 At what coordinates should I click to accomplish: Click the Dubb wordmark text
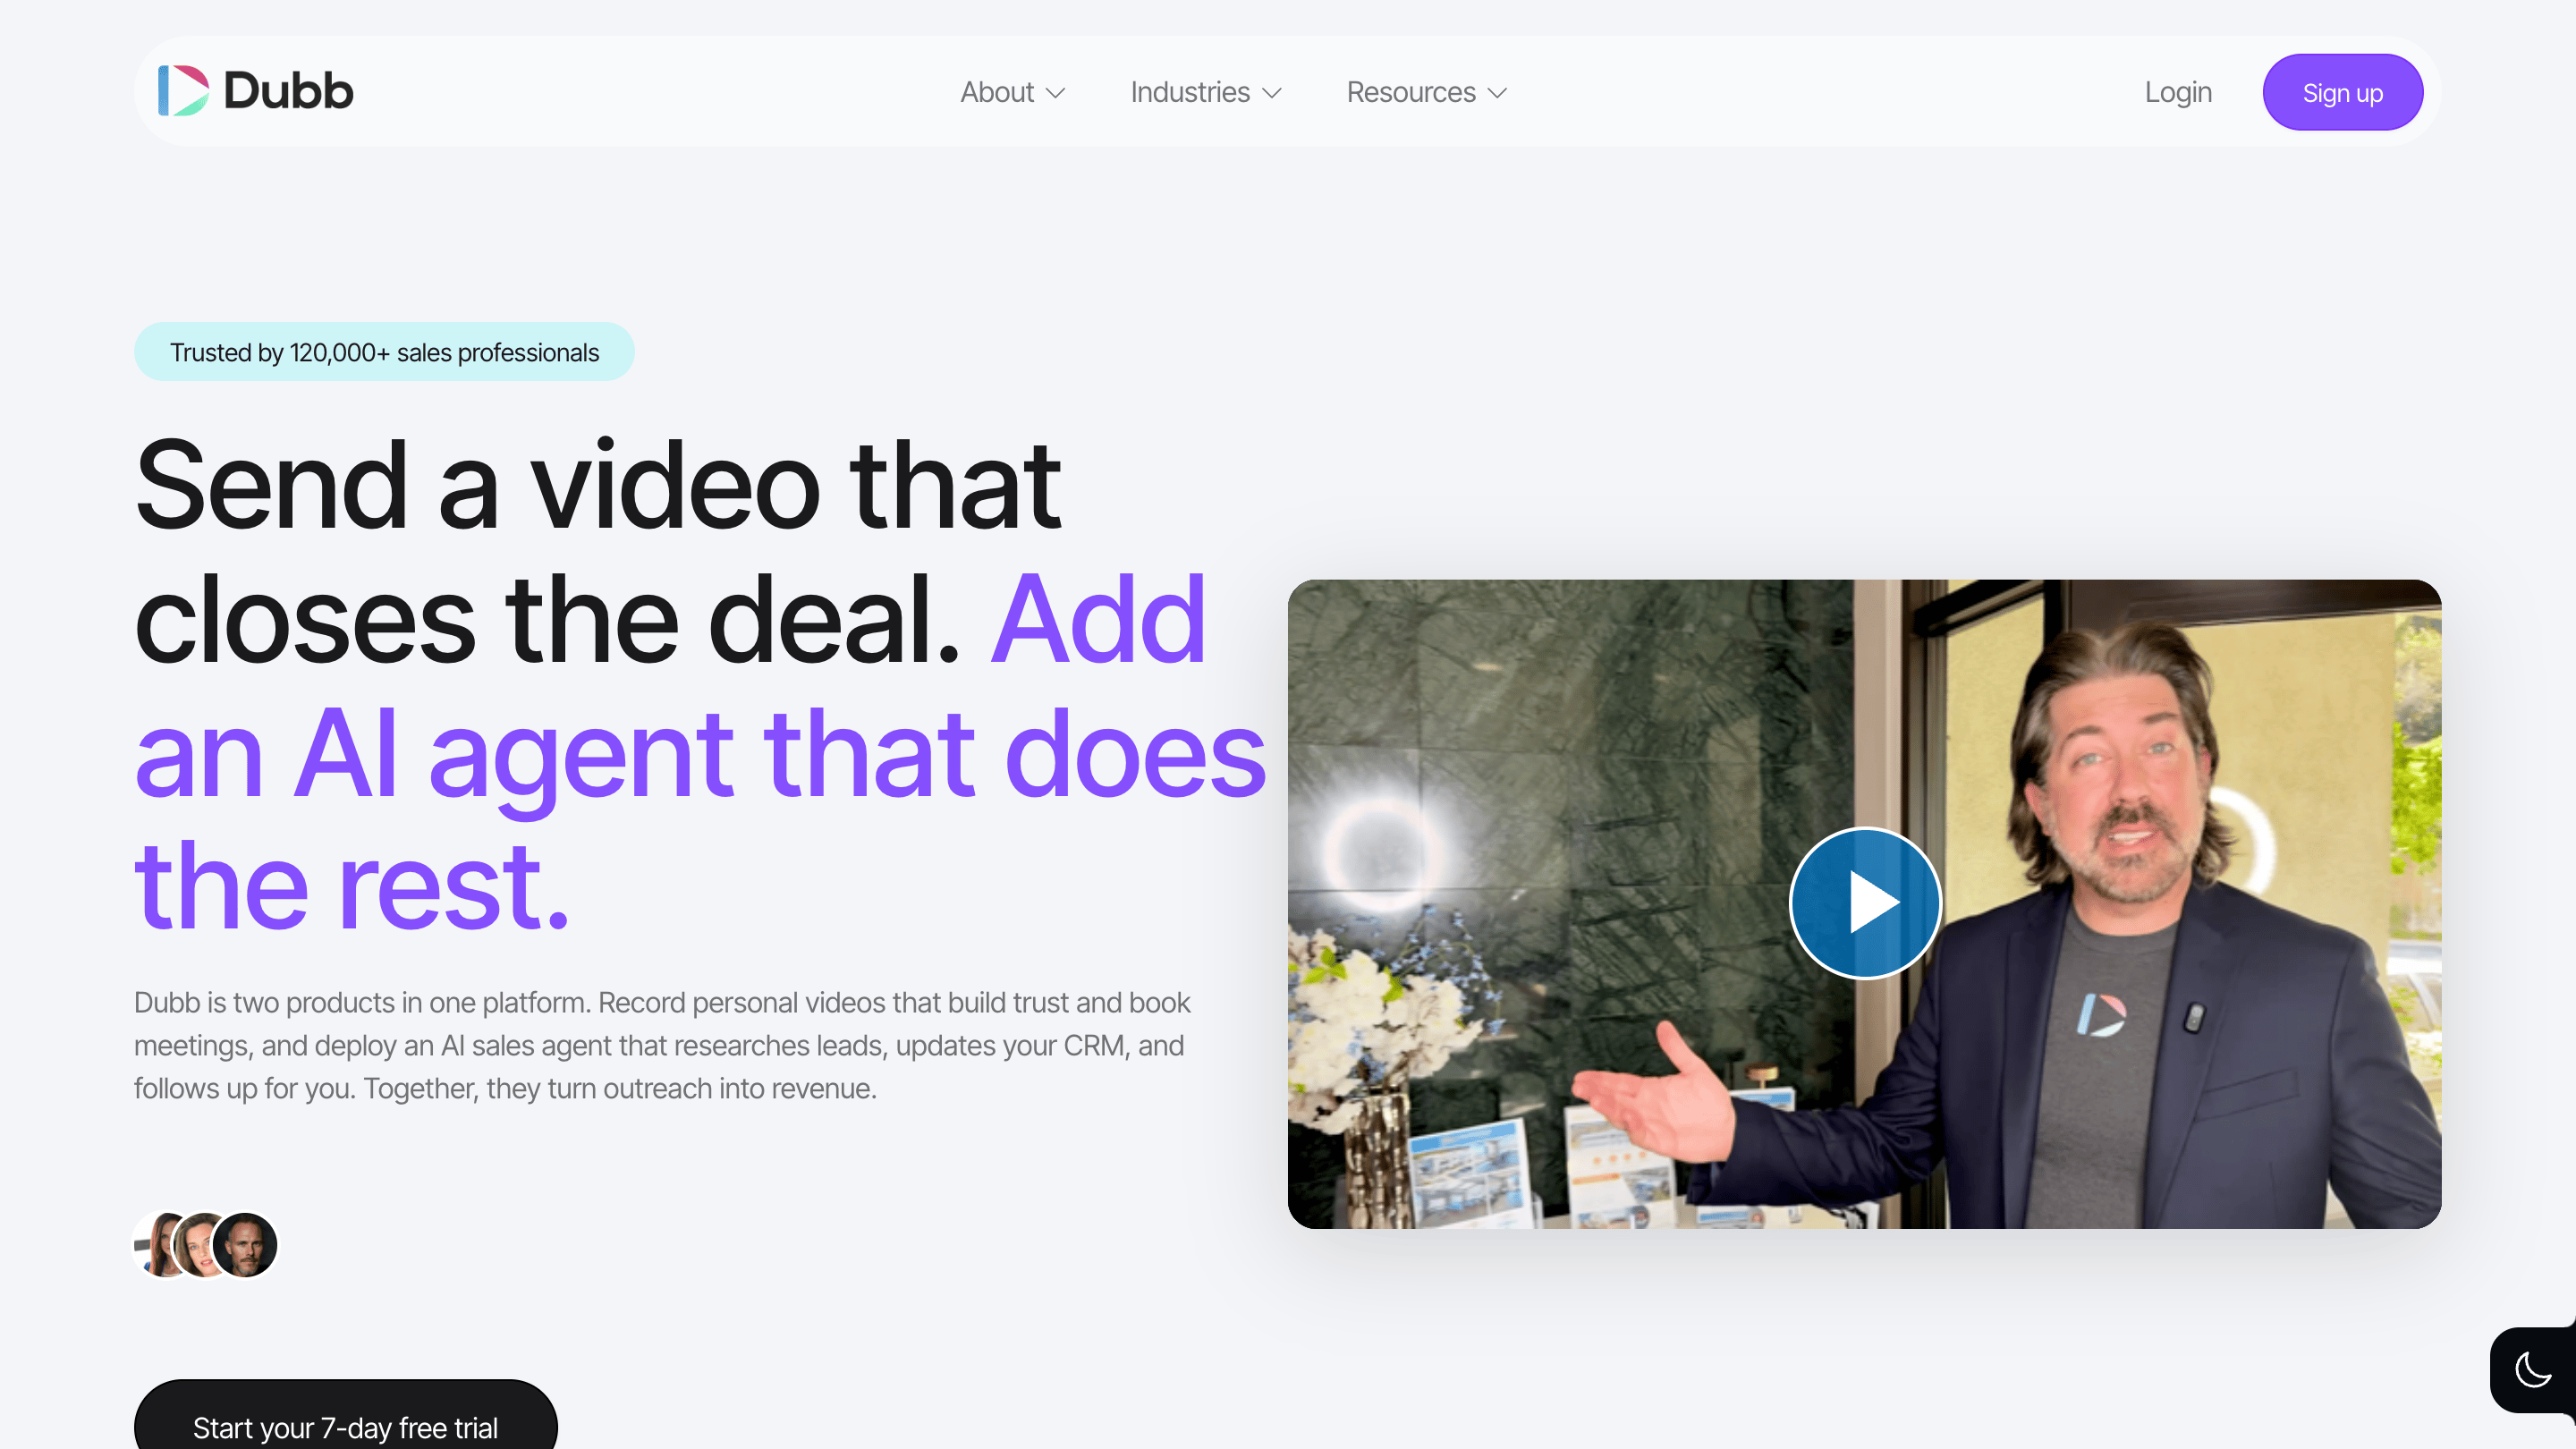coord(288,91)
